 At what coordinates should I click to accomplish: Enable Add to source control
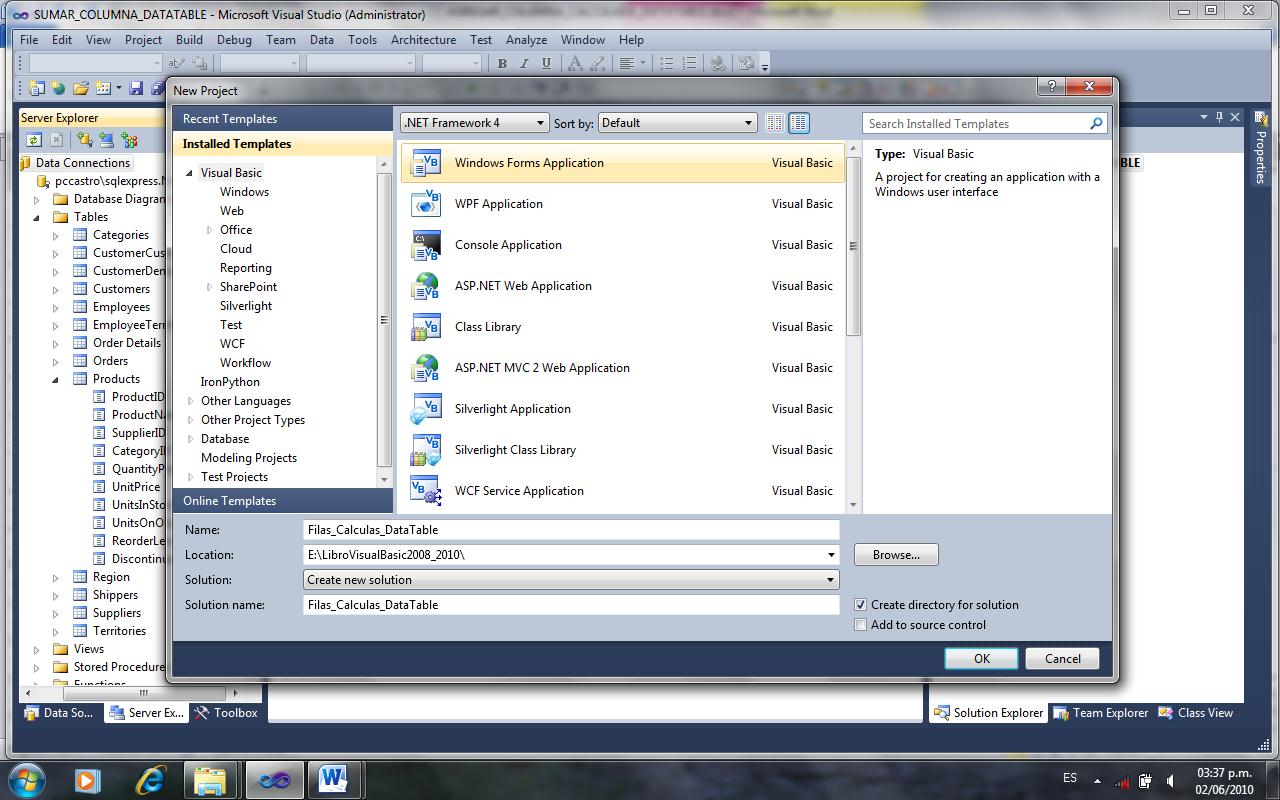click(860, 625)
